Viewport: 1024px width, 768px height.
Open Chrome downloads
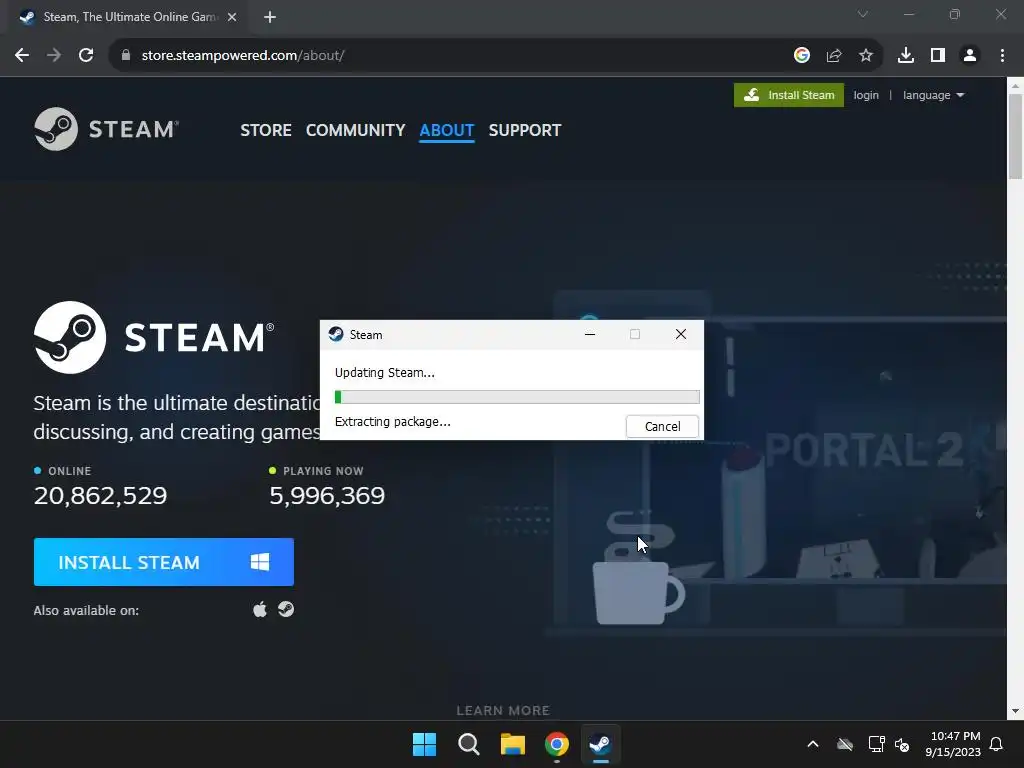(x=906, y=56)
